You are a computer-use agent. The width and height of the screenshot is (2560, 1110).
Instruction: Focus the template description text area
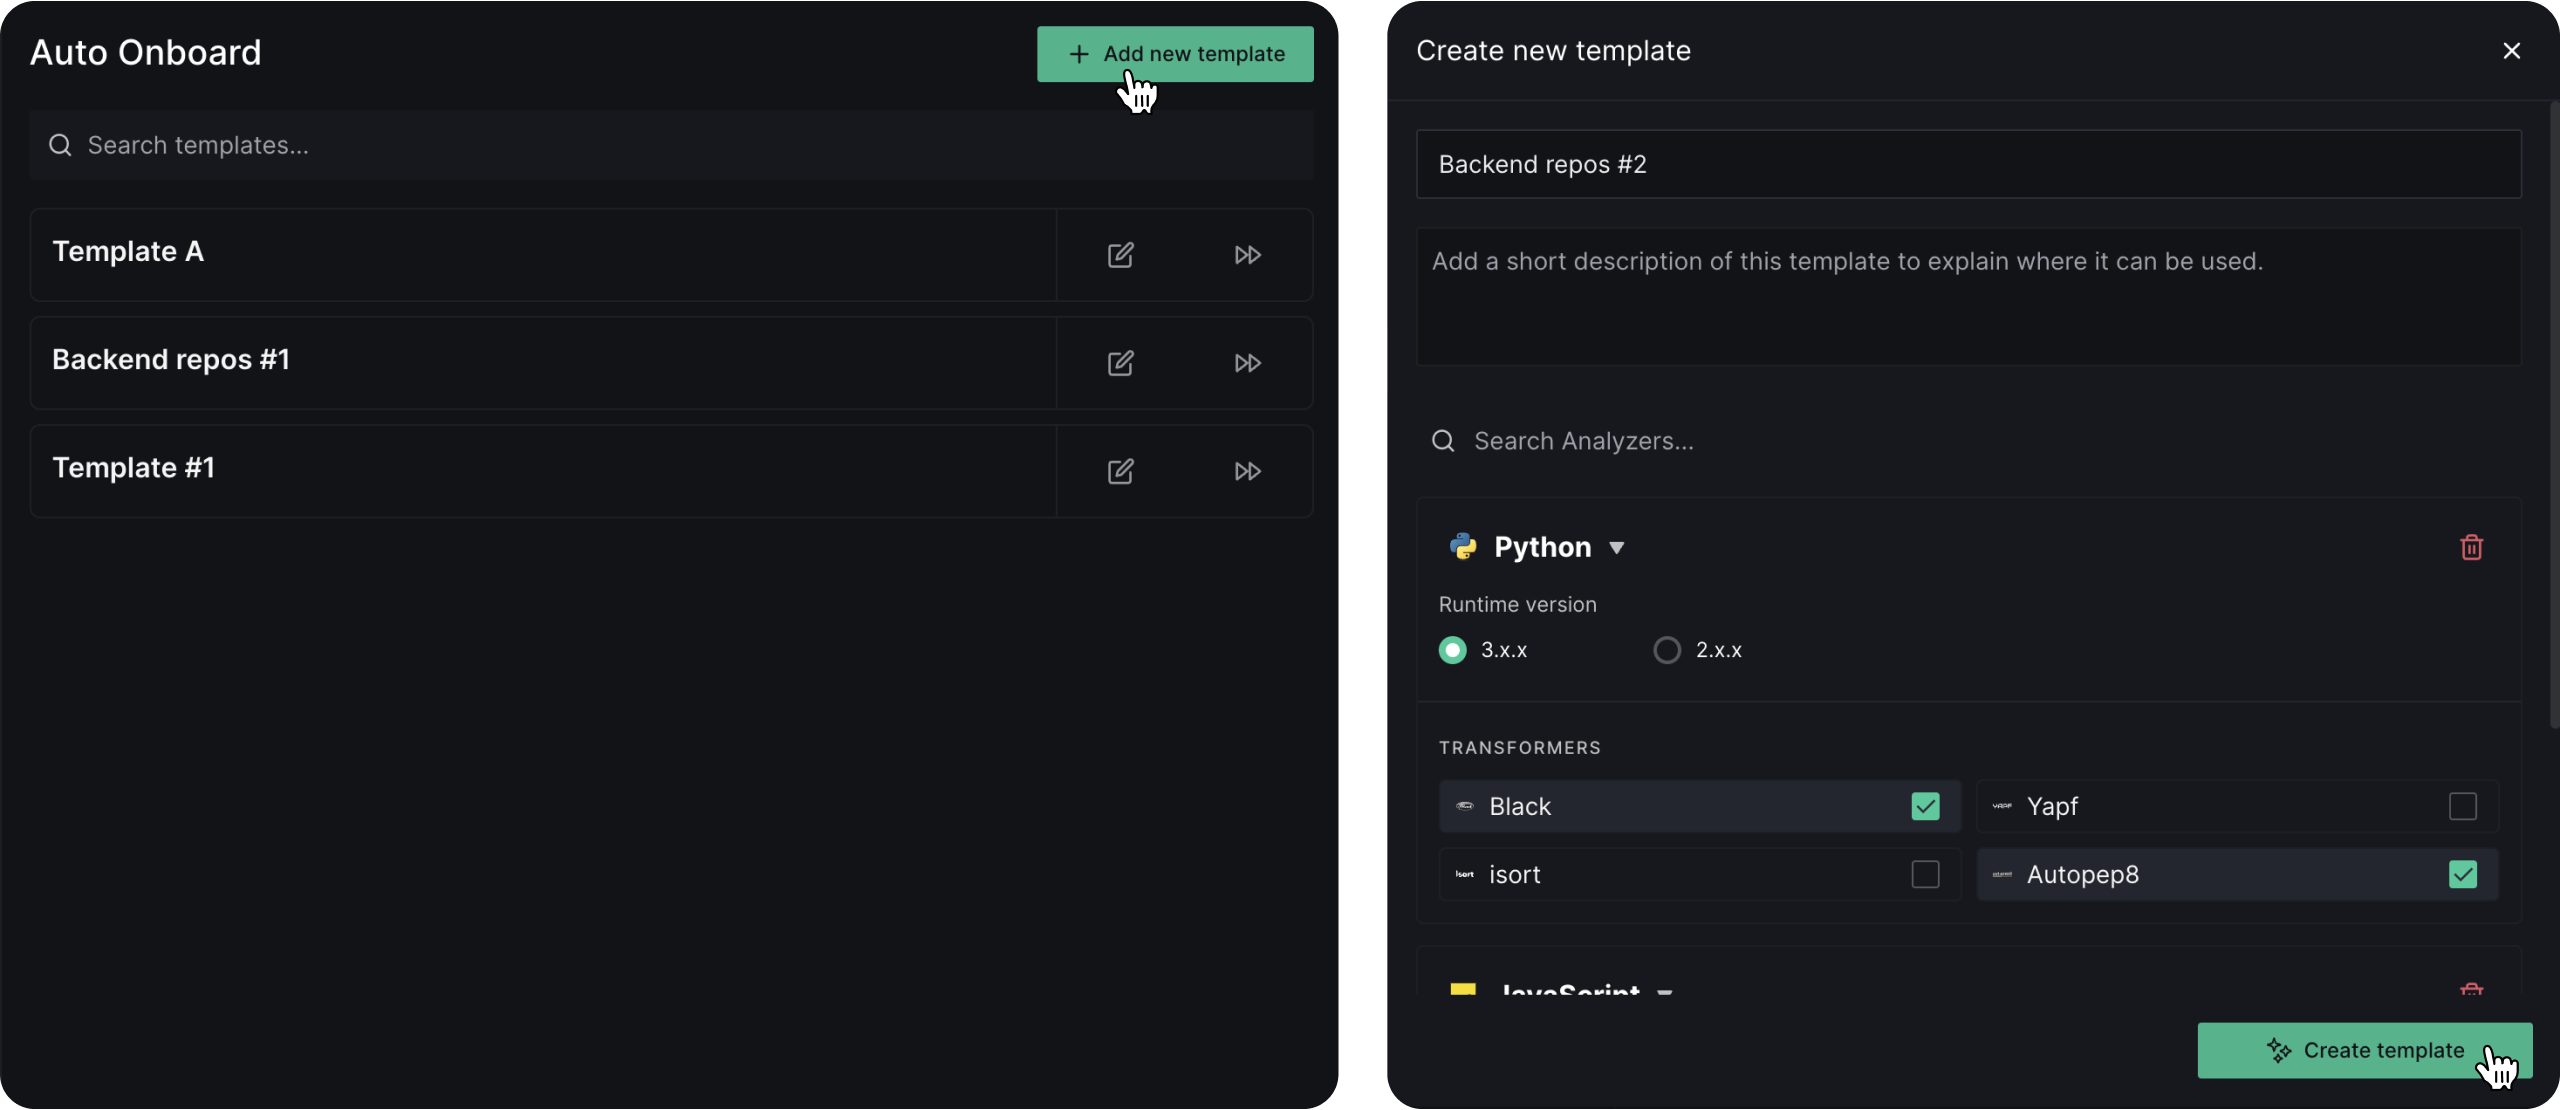point(1968,297)
